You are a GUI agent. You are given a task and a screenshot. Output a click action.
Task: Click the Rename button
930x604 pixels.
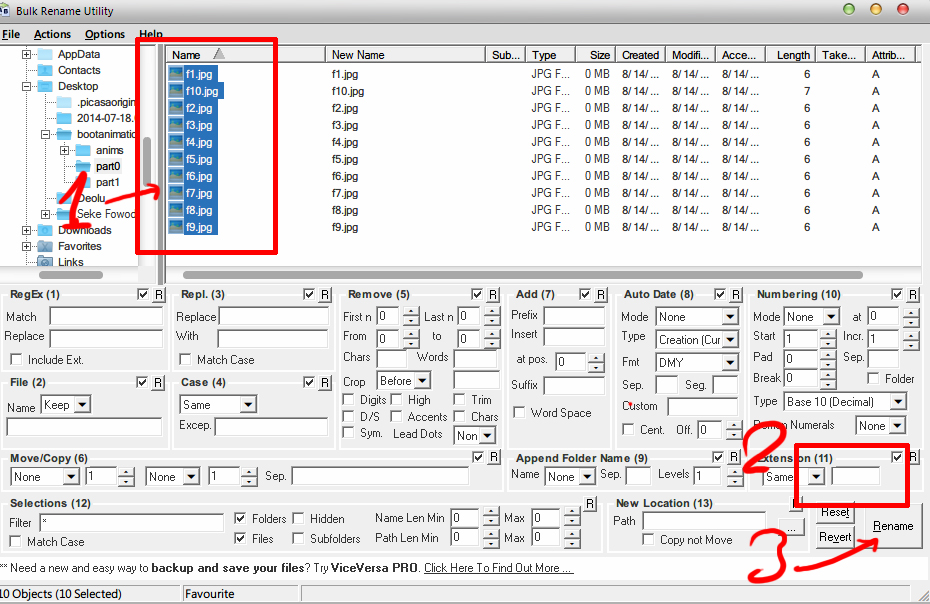click(893, 526)
